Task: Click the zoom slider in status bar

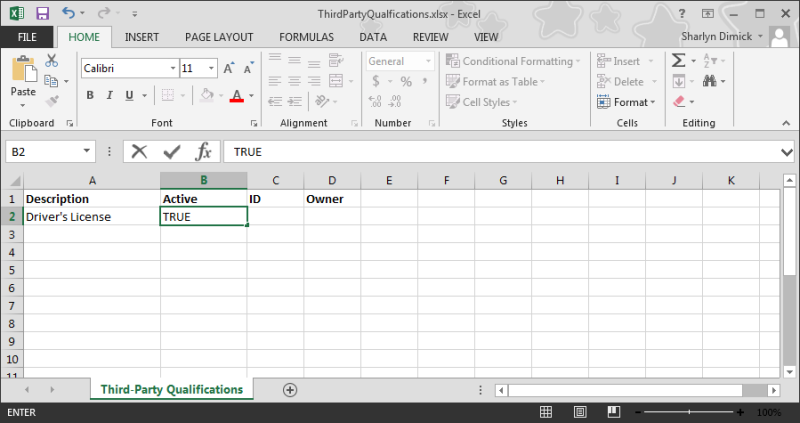Action: tap(692, 412)
